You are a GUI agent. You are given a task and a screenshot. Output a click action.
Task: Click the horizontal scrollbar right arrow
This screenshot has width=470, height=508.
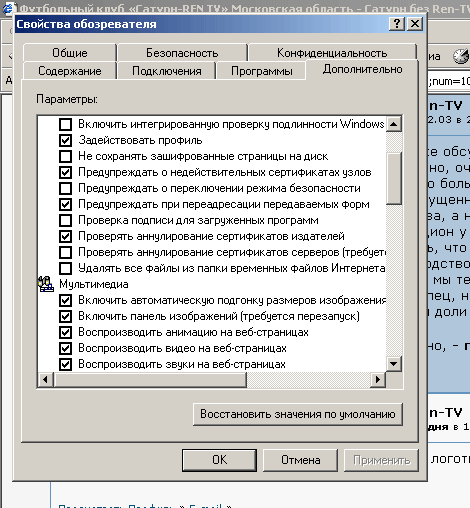[378, 379]
